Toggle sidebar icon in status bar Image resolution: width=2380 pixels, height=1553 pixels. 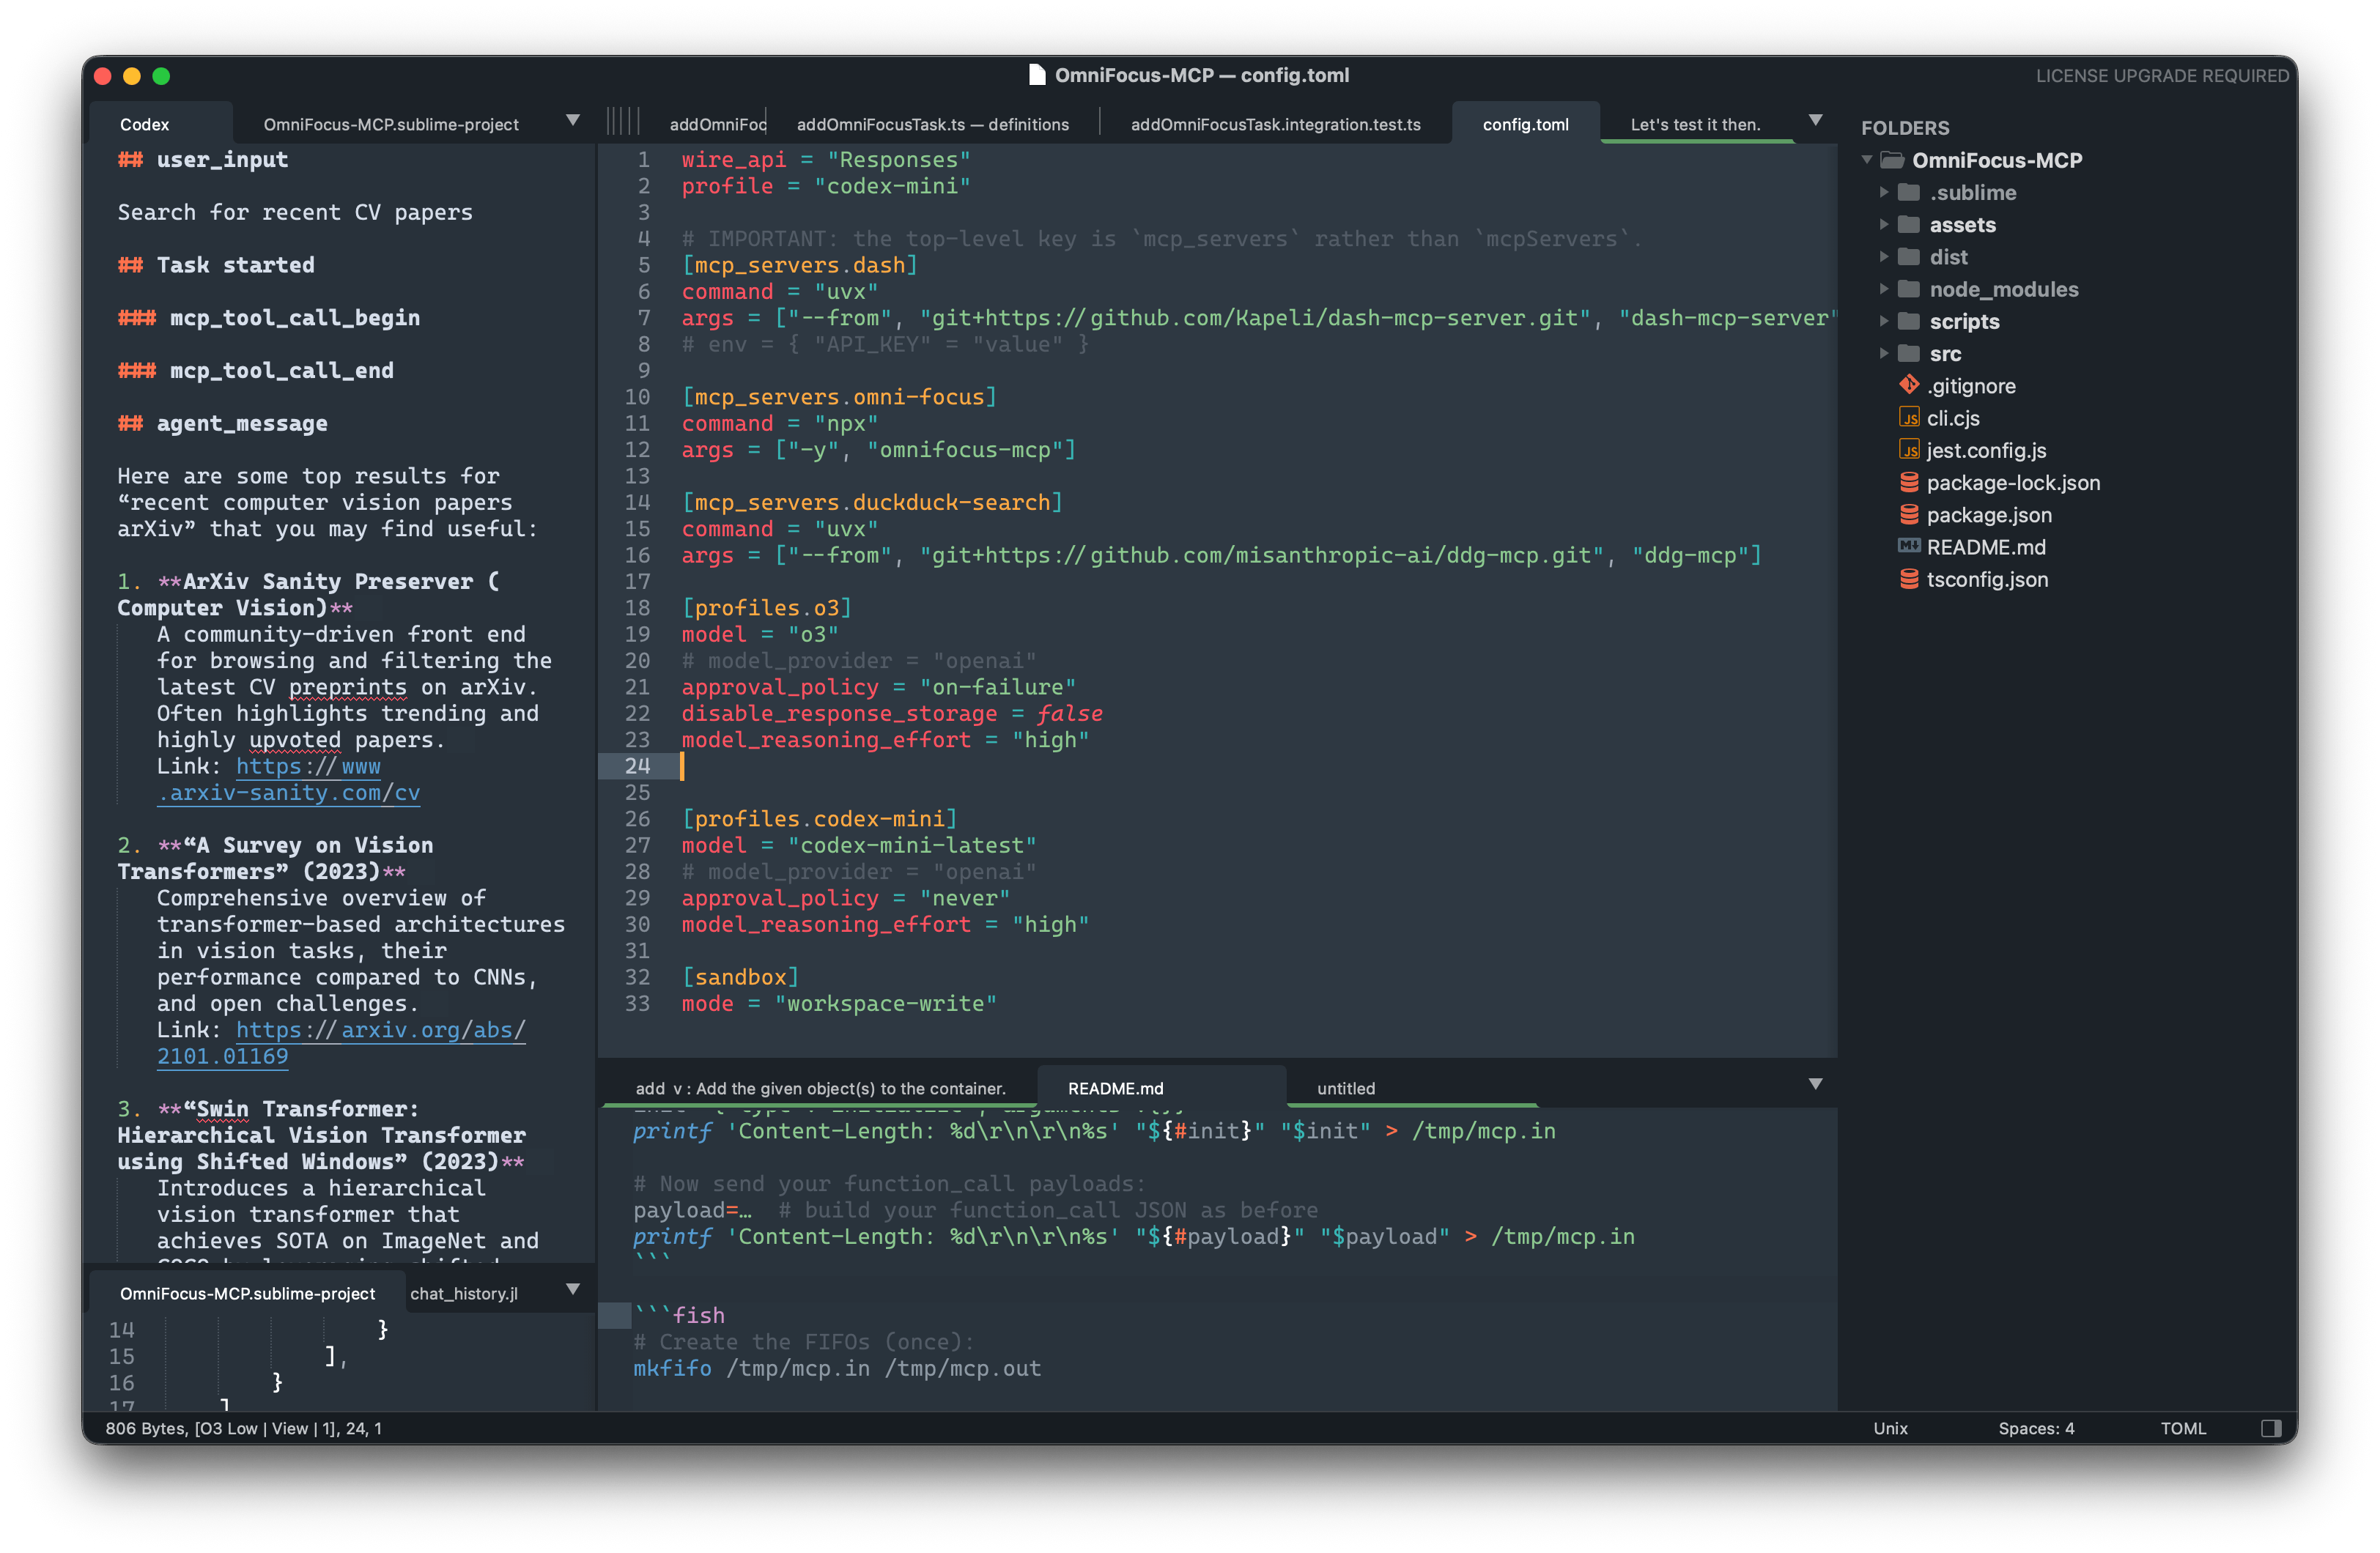[x=2270, y=1428]
